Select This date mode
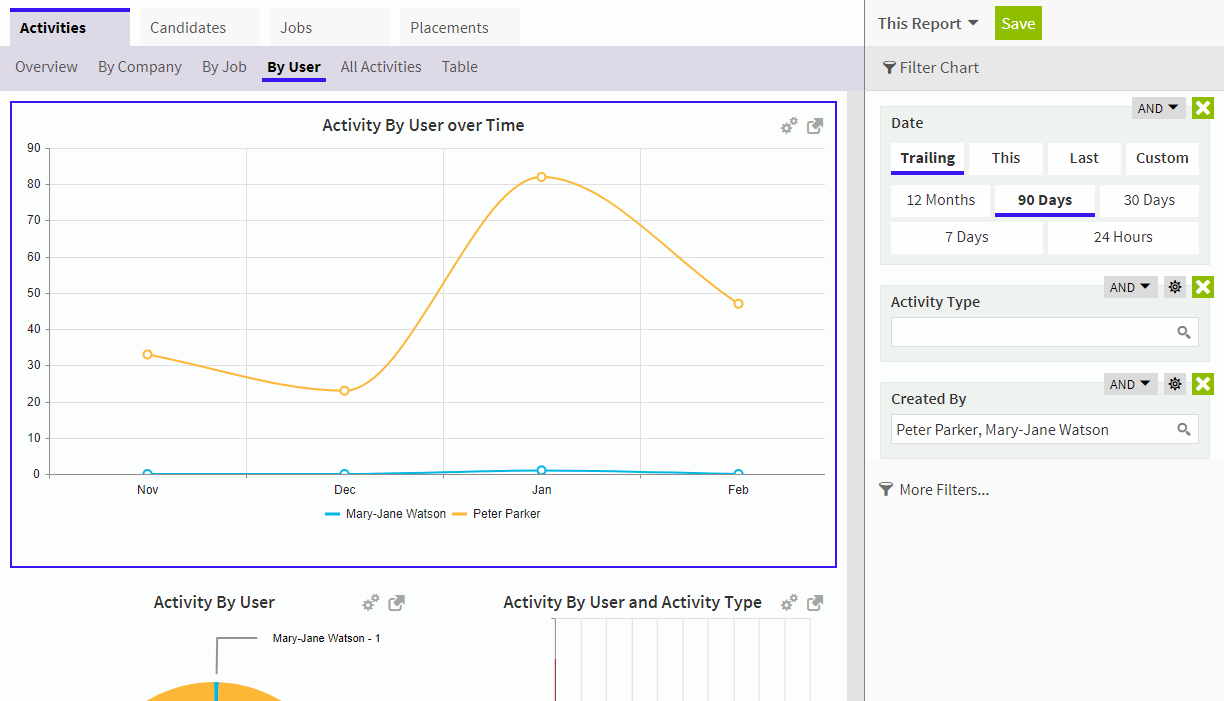This screenshot has width=1224, height=701. [x=1006, y=159]
